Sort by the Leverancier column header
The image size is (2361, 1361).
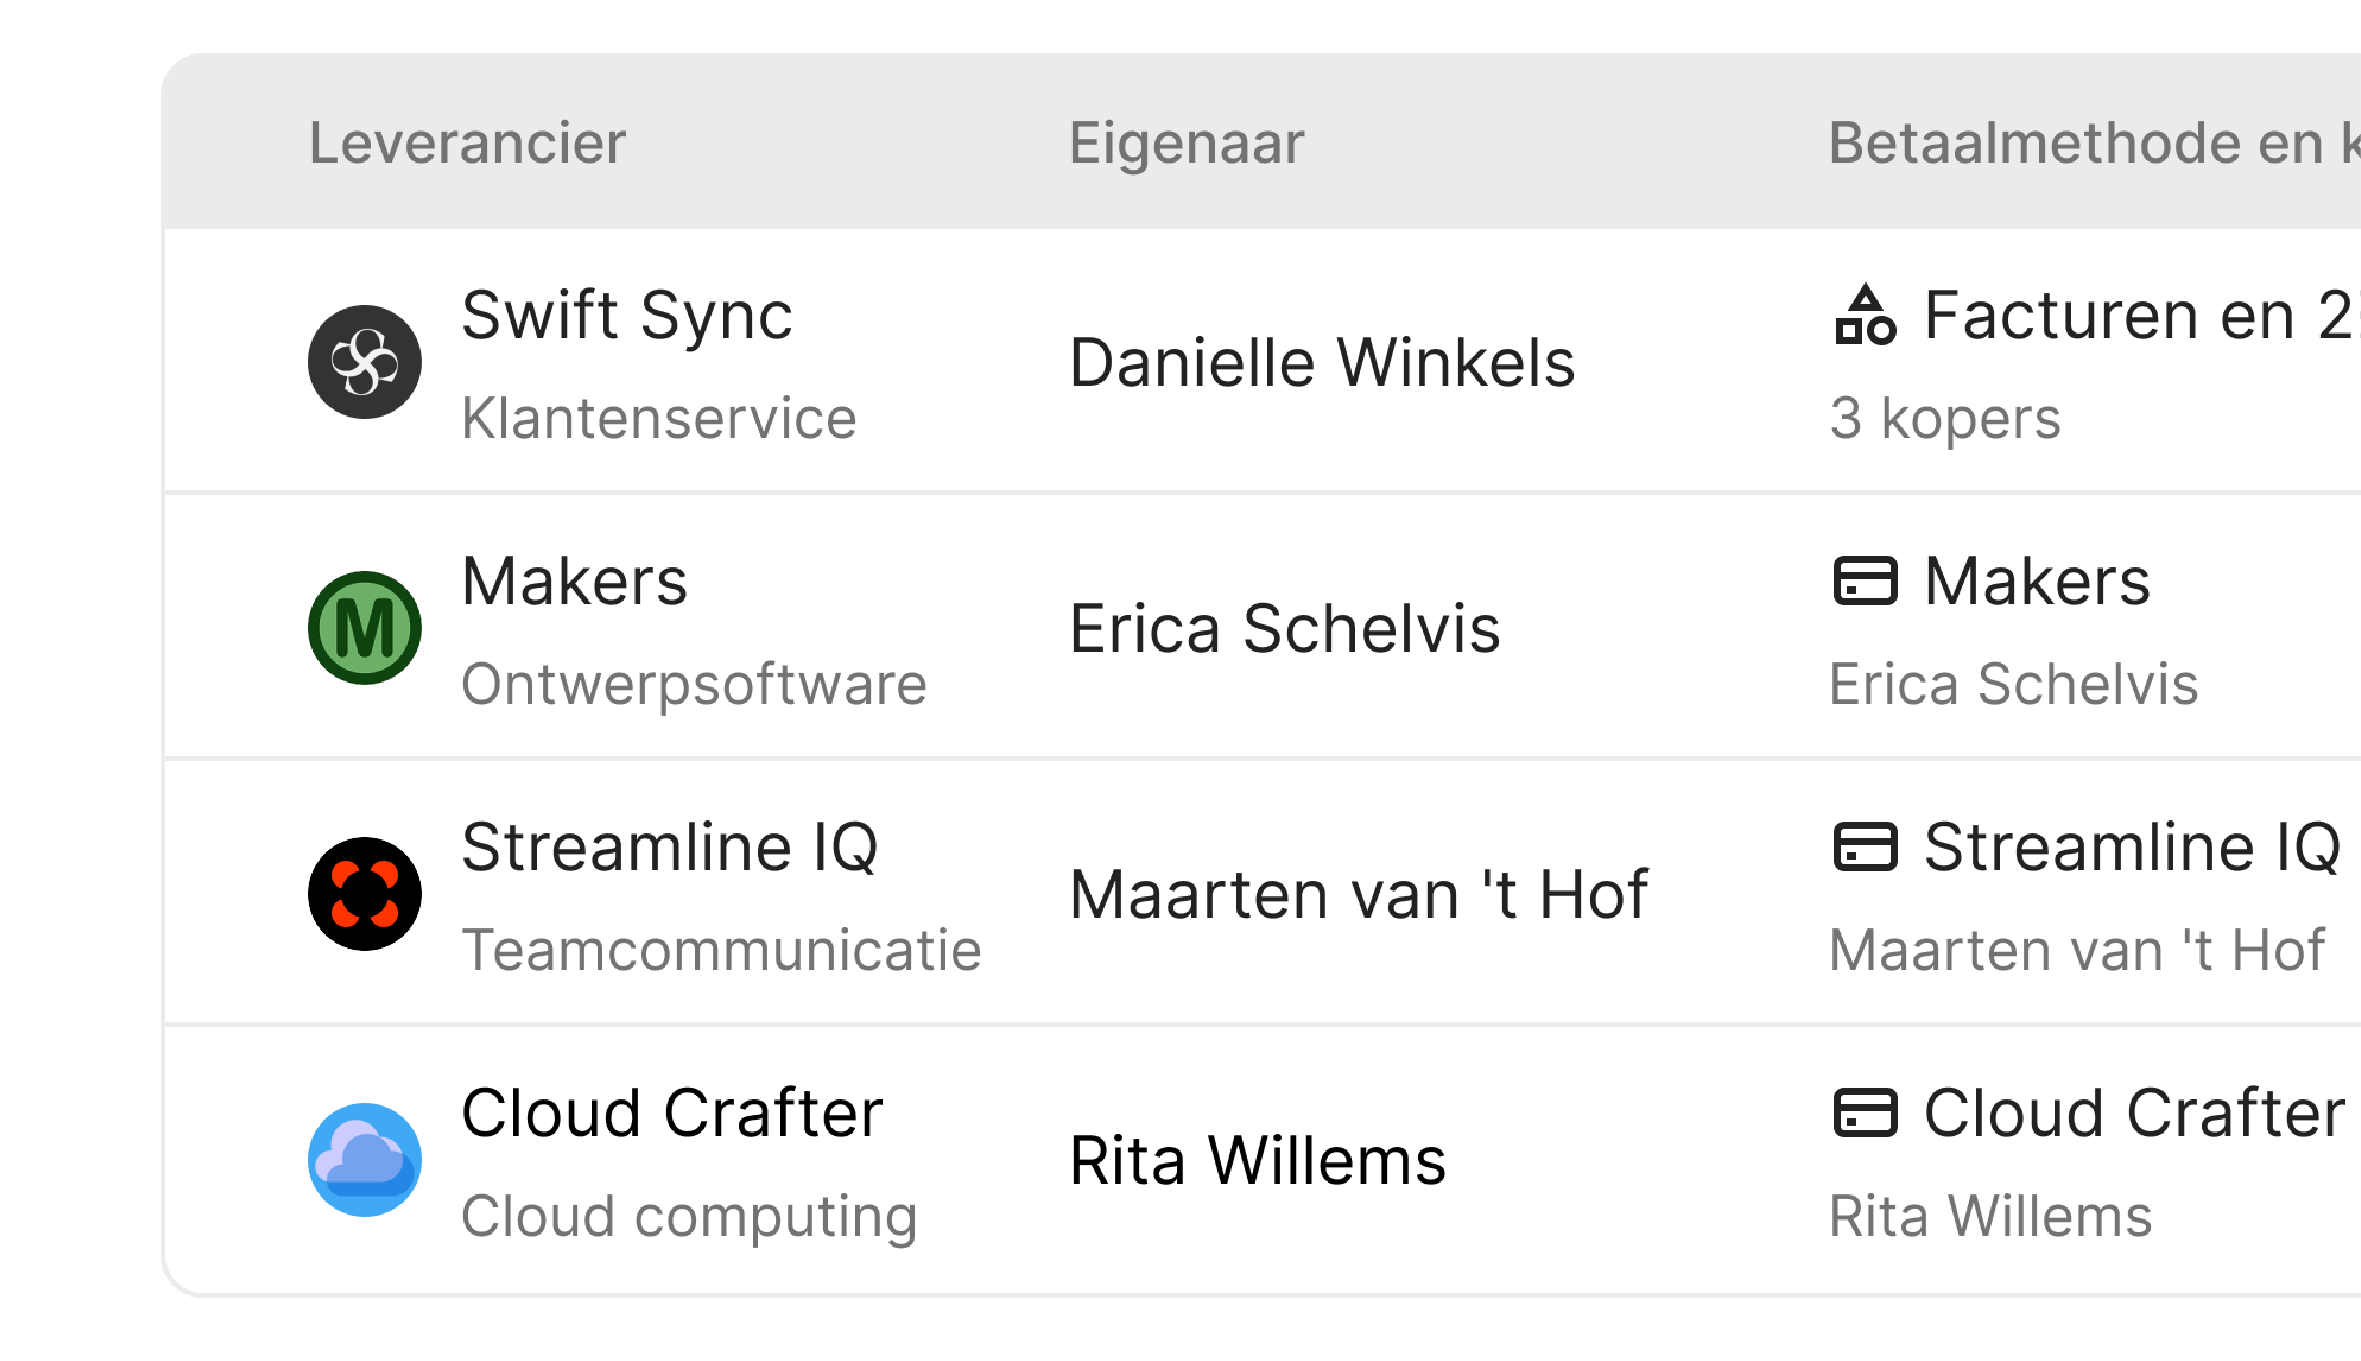click(x=467, y=143)
